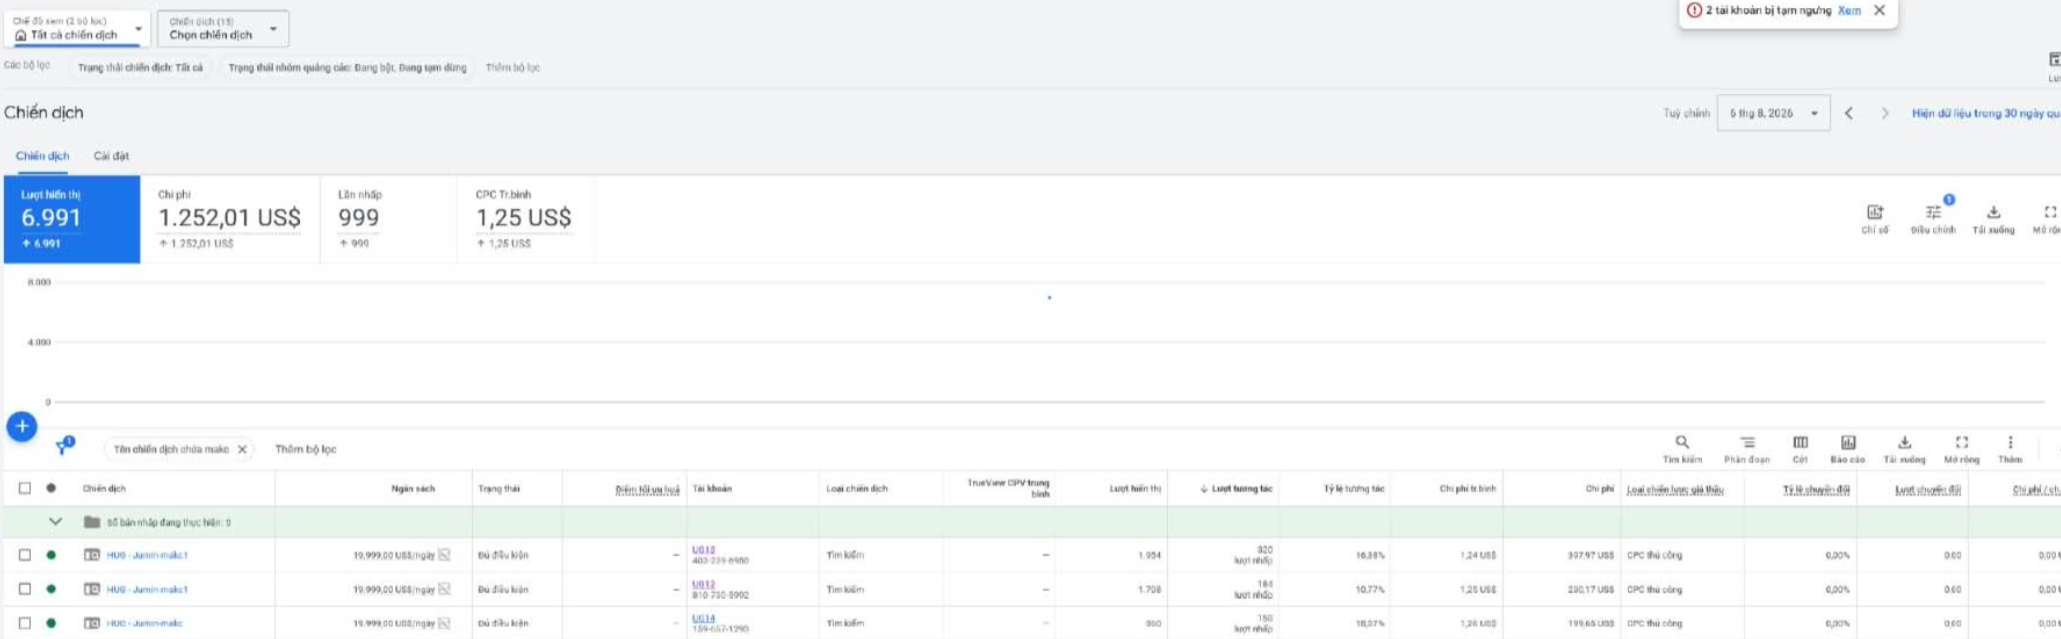Click the Ngân sách column header
This screenshot has width=2061, height=639.
413,489
